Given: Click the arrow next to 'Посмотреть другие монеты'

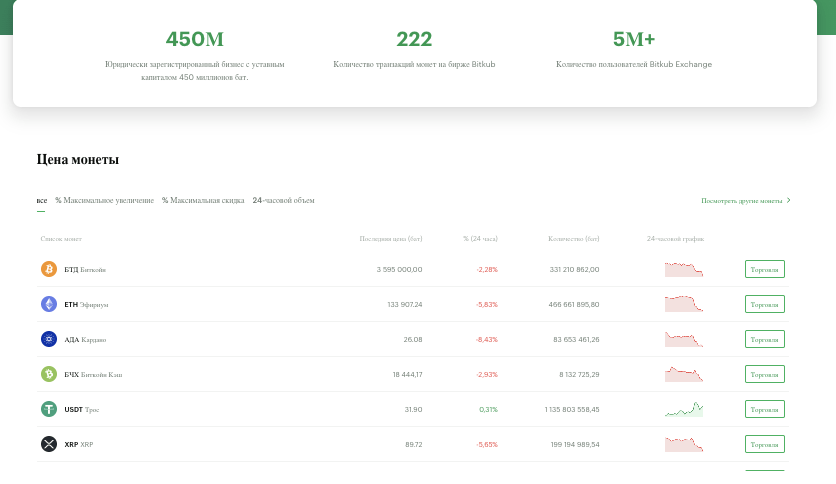Looking at the screenshot, I should tap(789, 200).
